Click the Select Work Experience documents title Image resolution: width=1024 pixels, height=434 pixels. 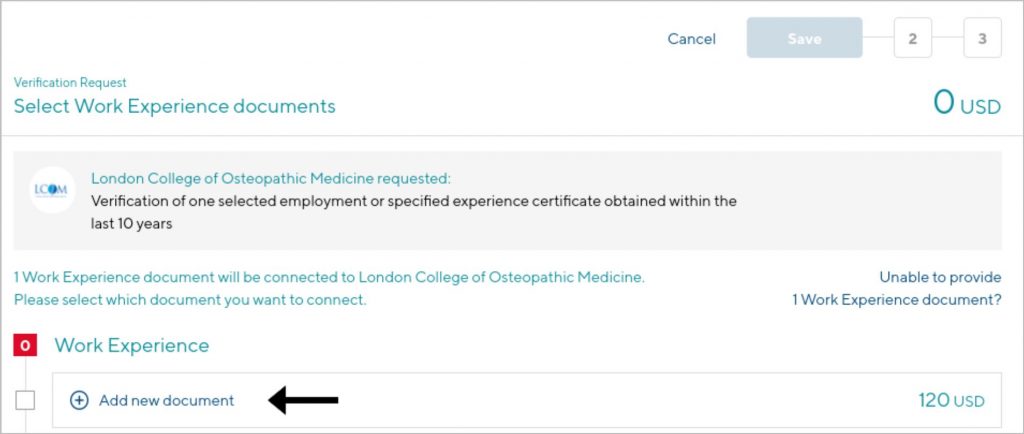(174, 106)
